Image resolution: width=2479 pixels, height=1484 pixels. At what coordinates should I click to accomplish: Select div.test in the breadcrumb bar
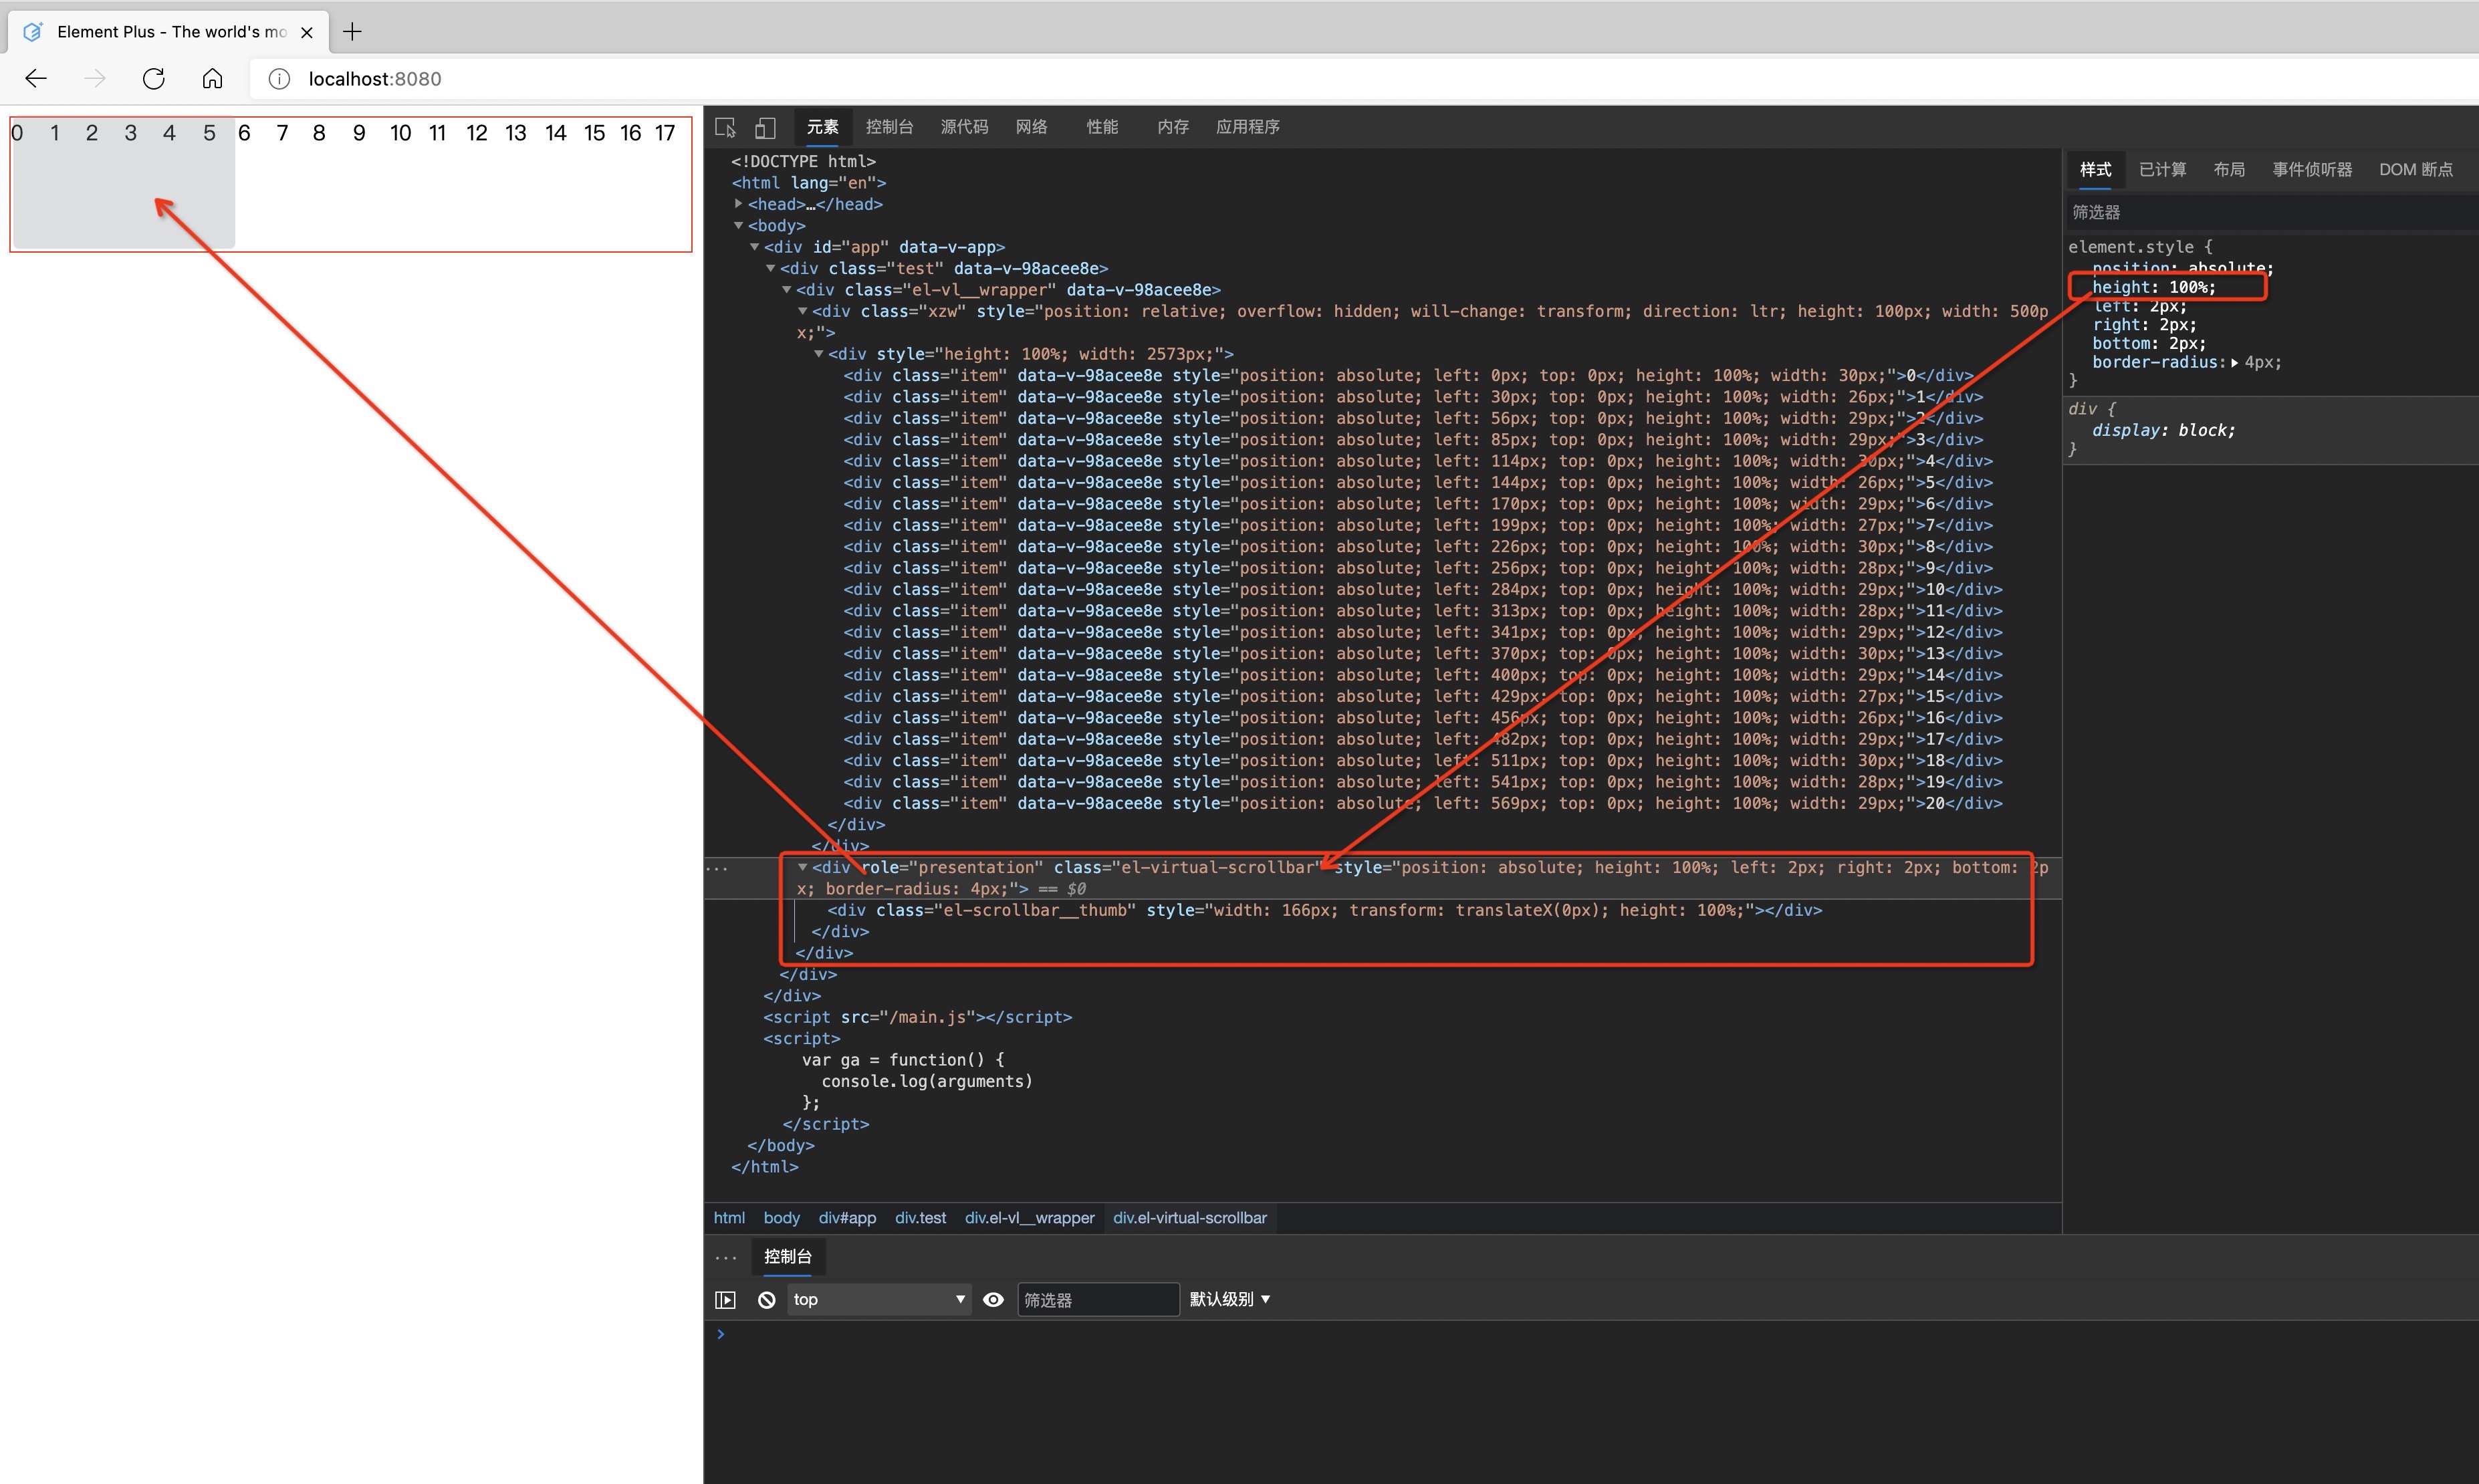(920, 1218)
